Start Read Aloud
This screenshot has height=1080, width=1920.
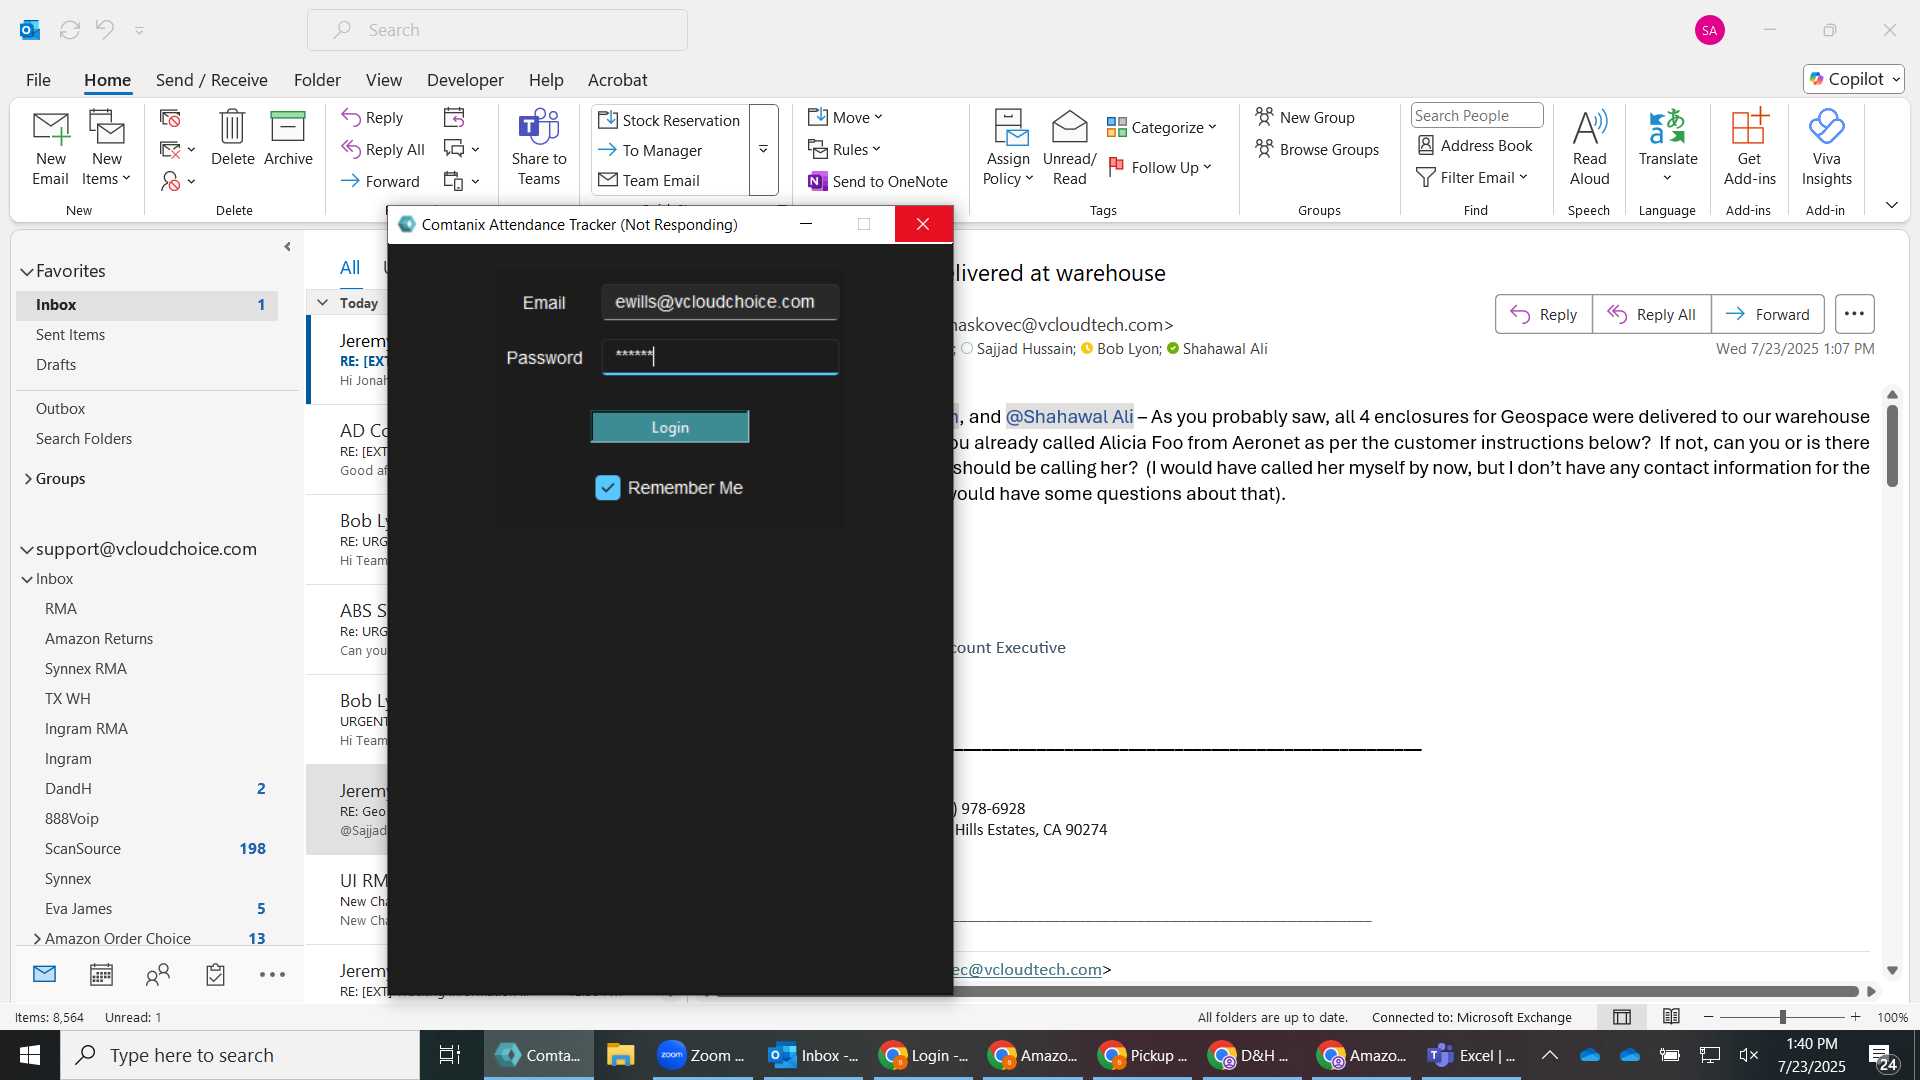pyautogui.click(x=1589, y=147)
